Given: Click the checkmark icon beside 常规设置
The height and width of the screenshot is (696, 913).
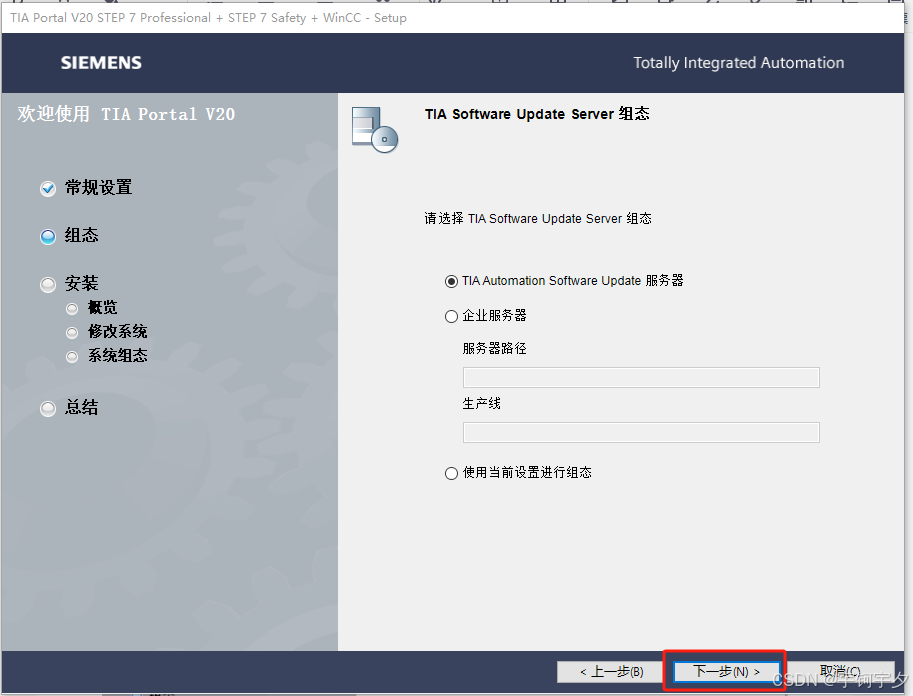Looking at the screenshot, I should (48, 189).
